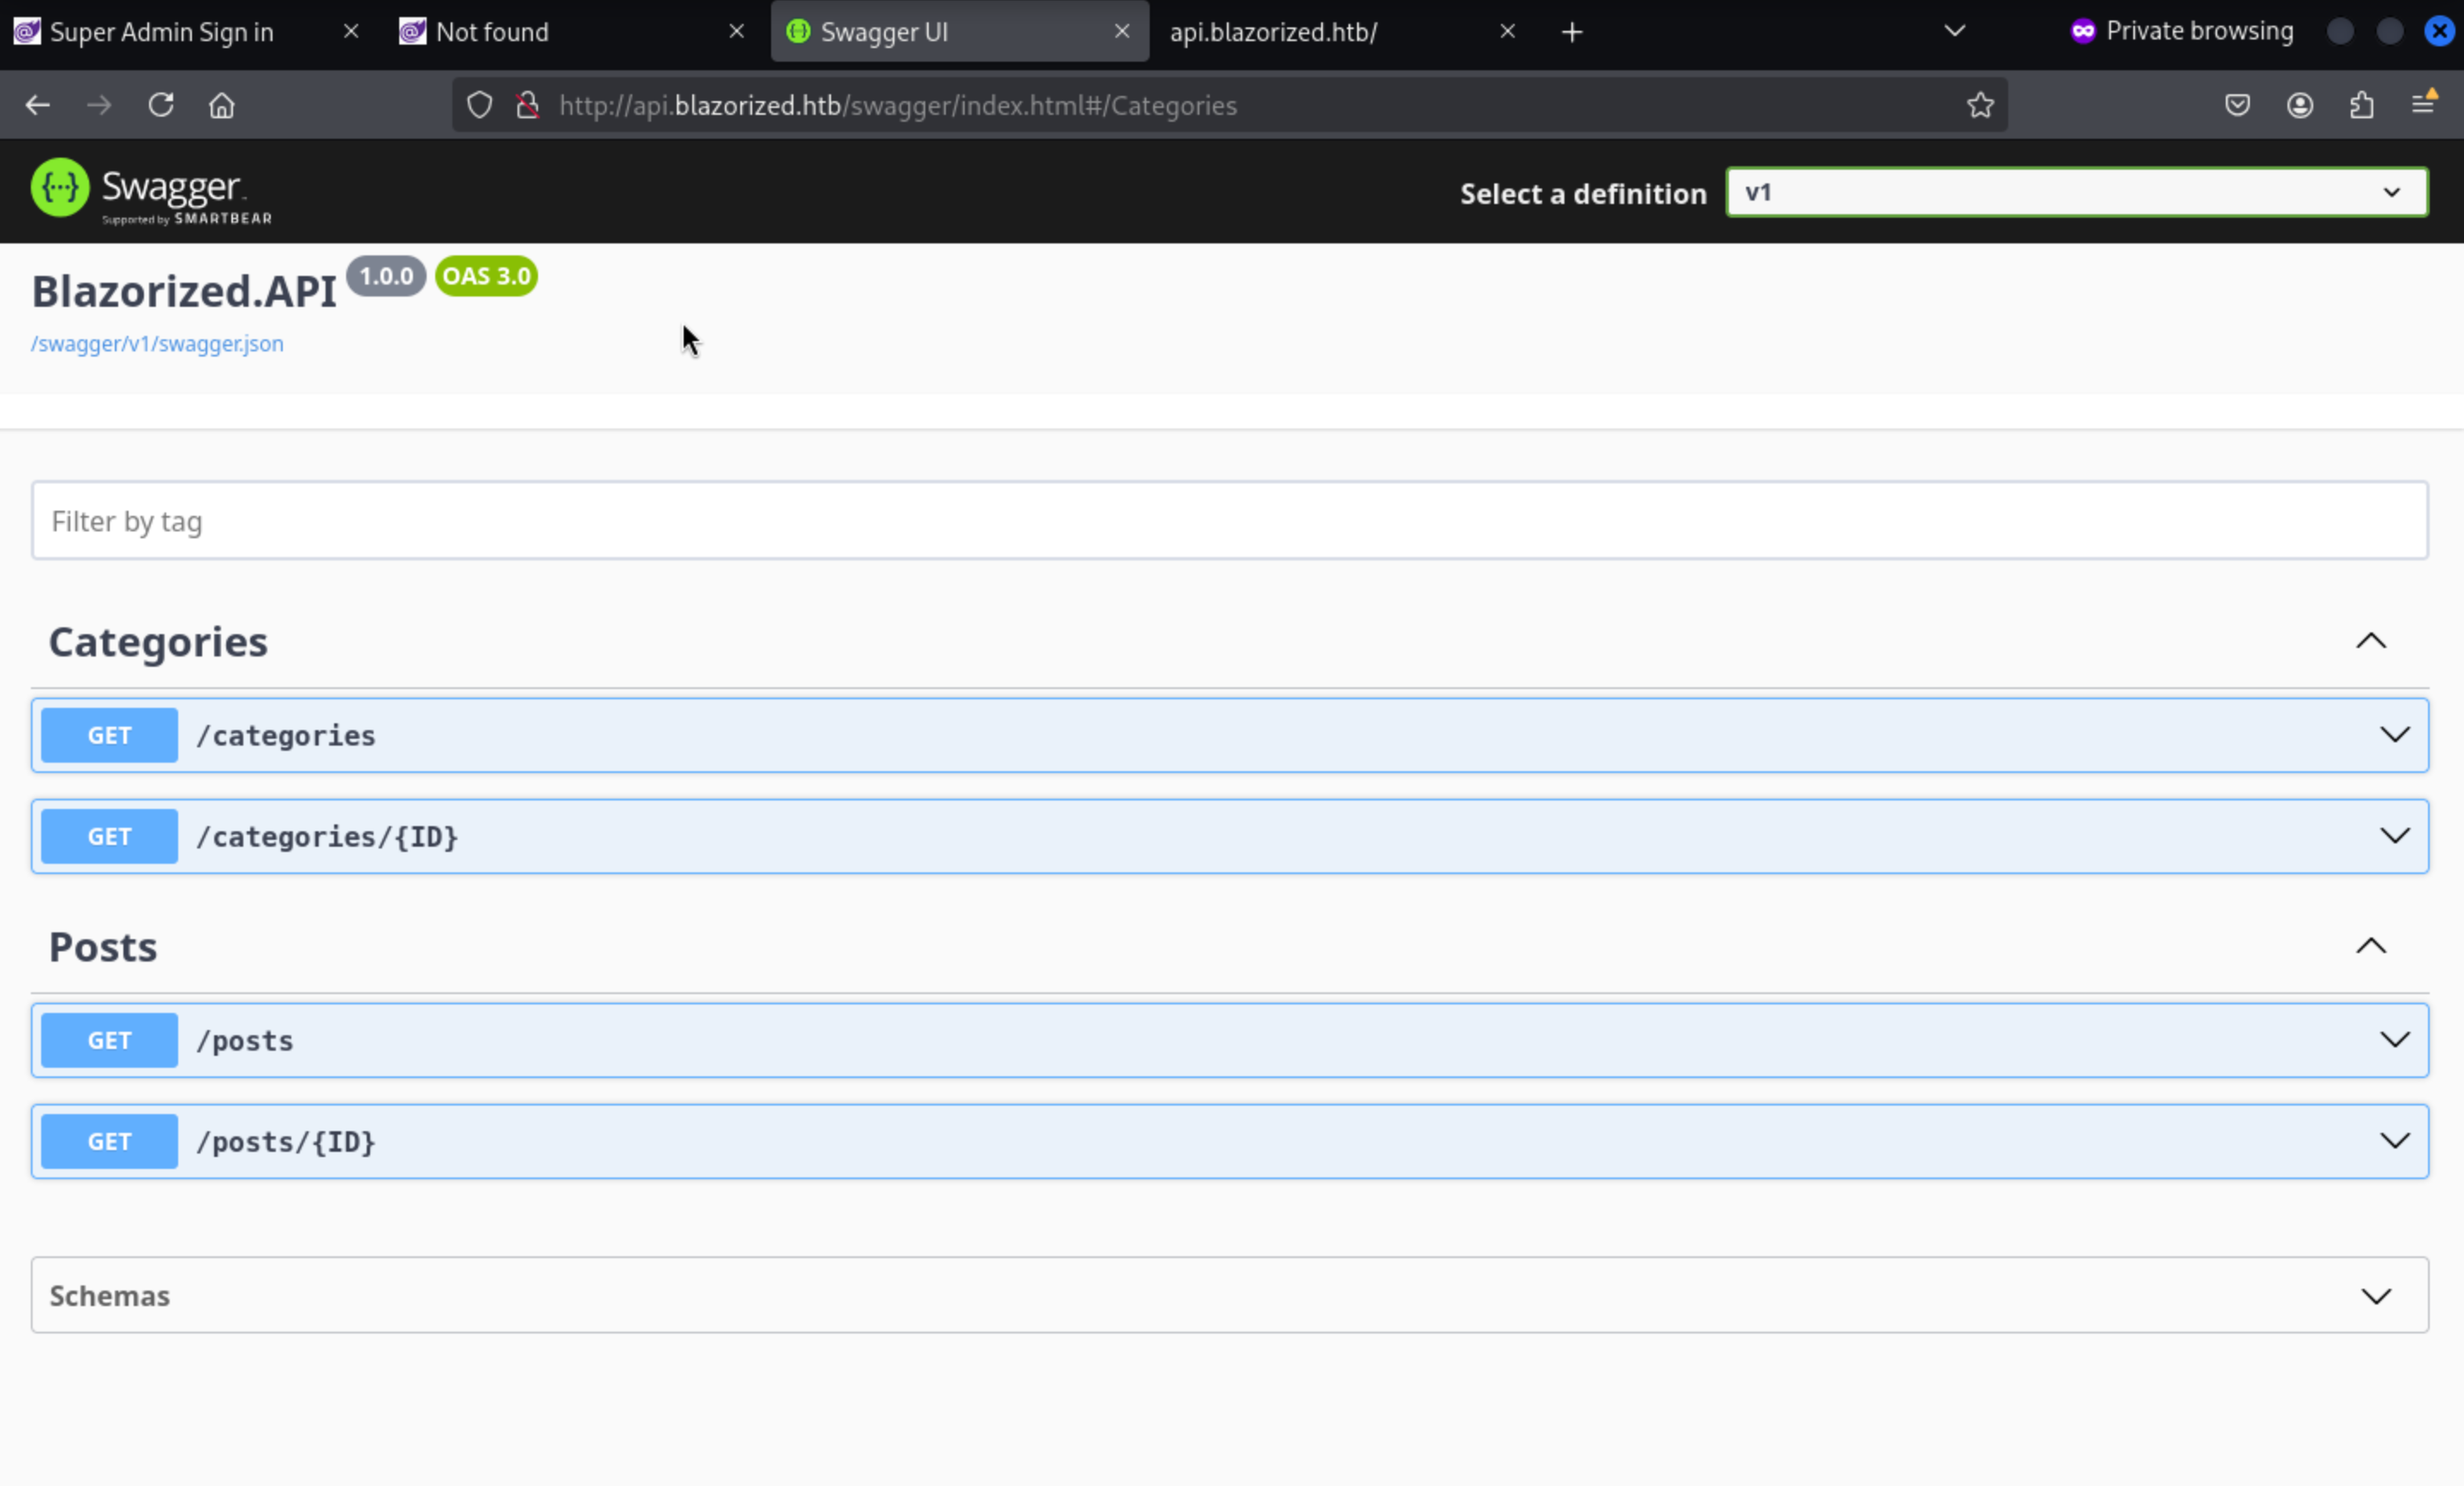Screen dimensions: 2464x1486
Task: Close the api.blazorized.htb tab
Action: (x=1508, y=31)
